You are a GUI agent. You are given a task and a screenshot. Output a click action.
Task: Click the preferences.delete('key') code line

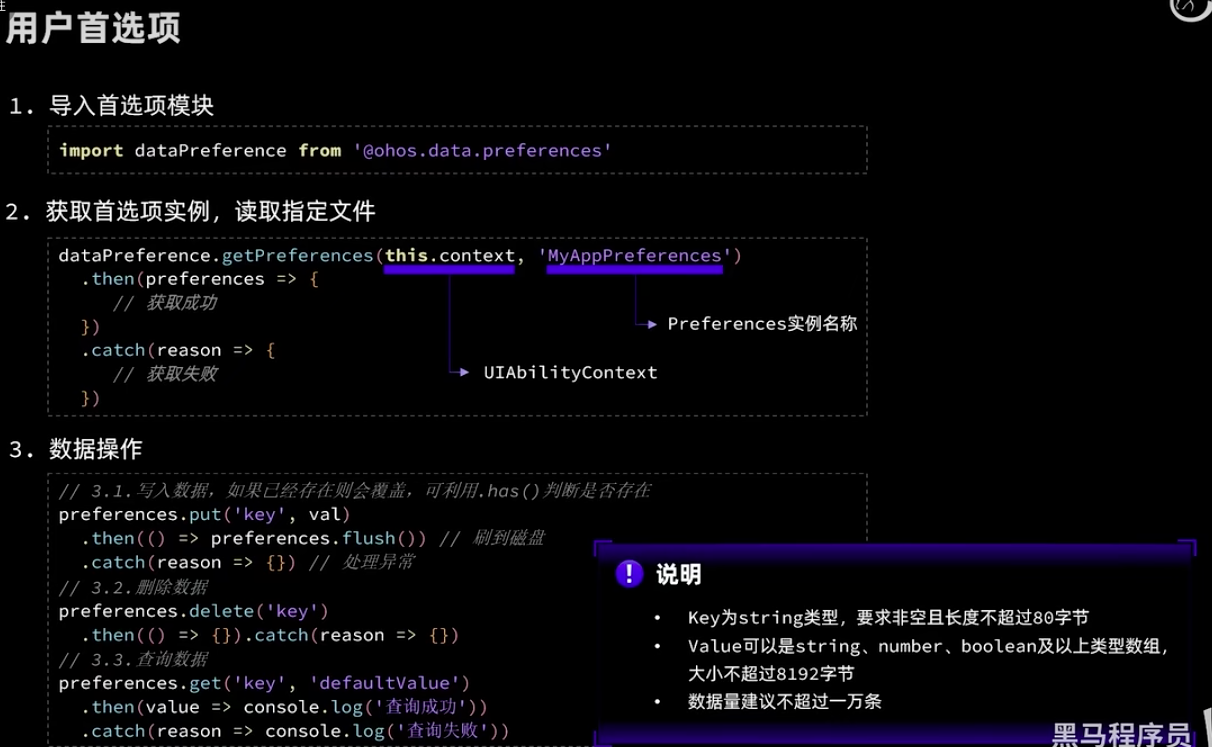tap(193, 611)
